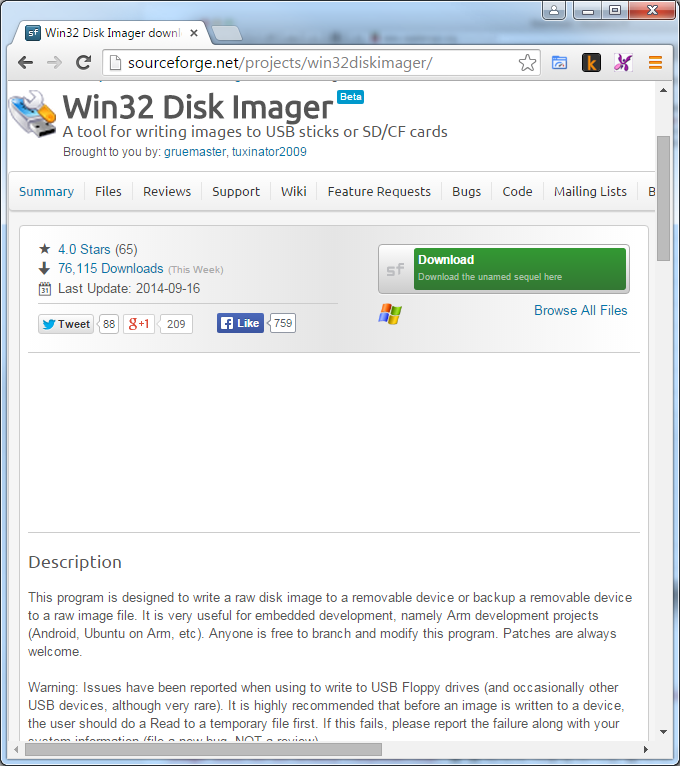Click the orange K extension icon
680x766 pixels.
pos(591,63)
